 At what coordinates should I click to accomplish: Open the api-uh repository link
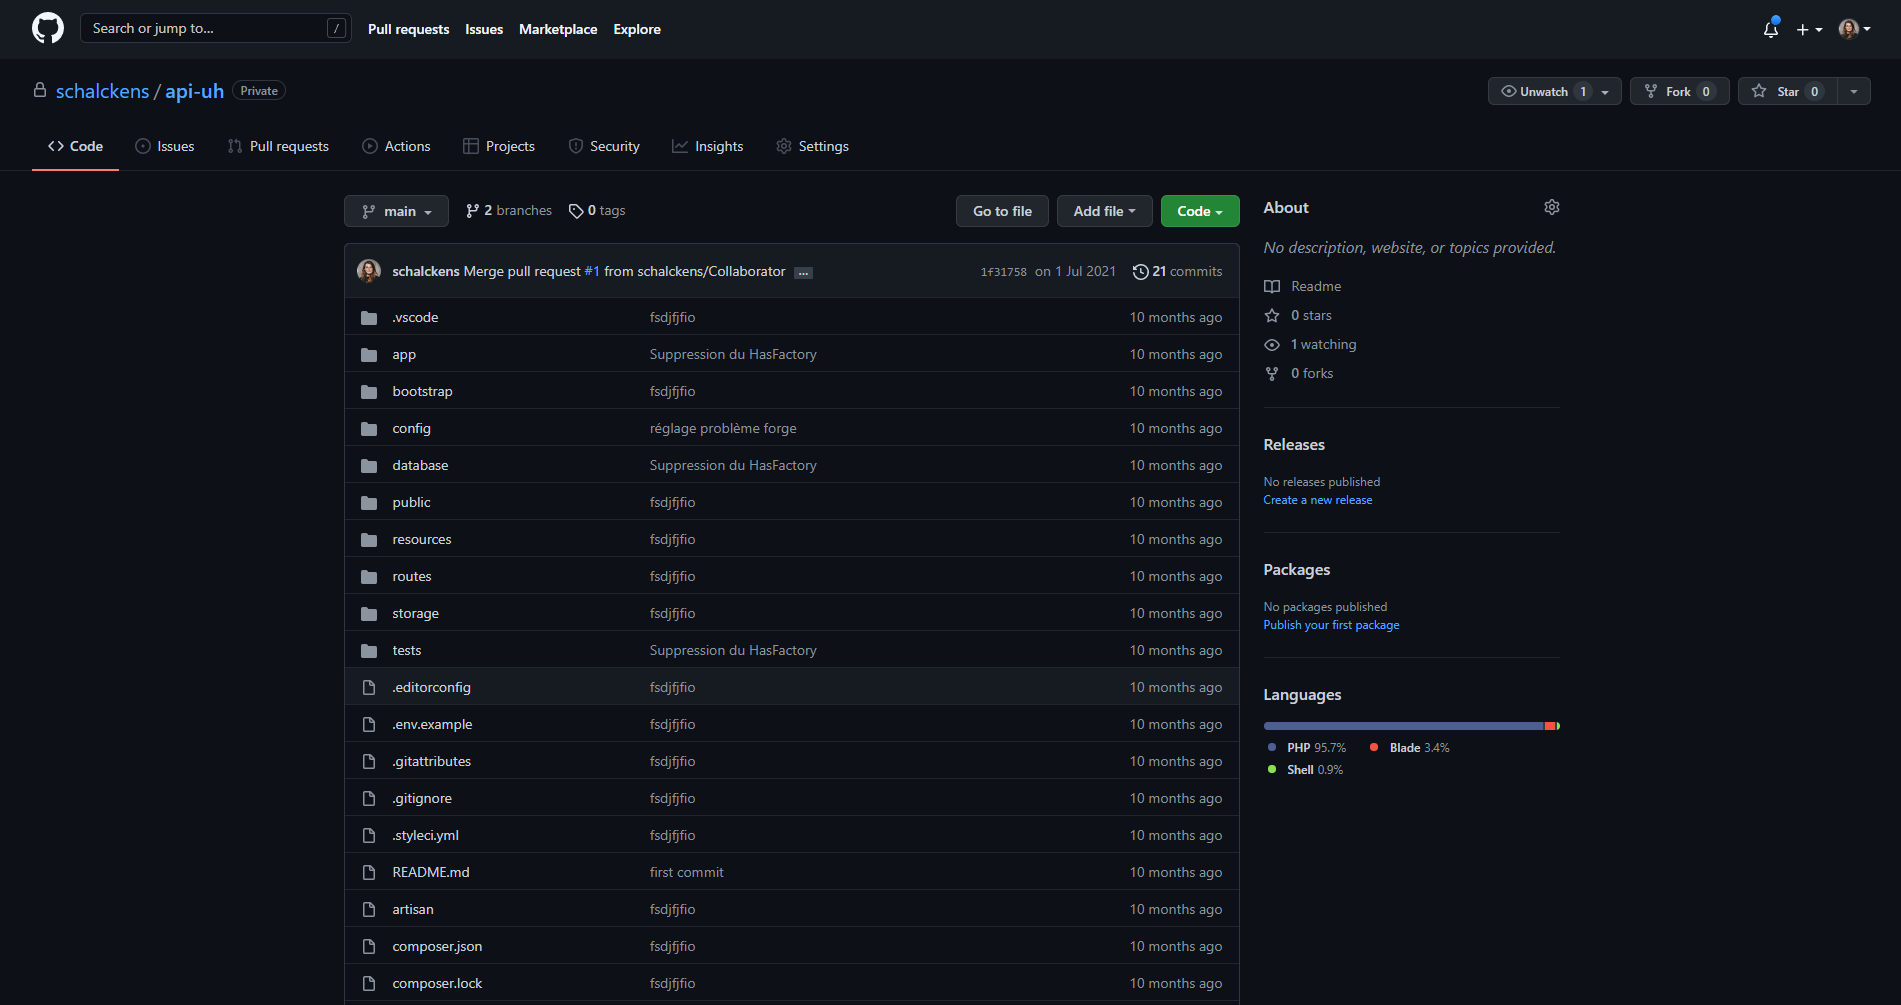pyautogui.click(x=194, y=91)
